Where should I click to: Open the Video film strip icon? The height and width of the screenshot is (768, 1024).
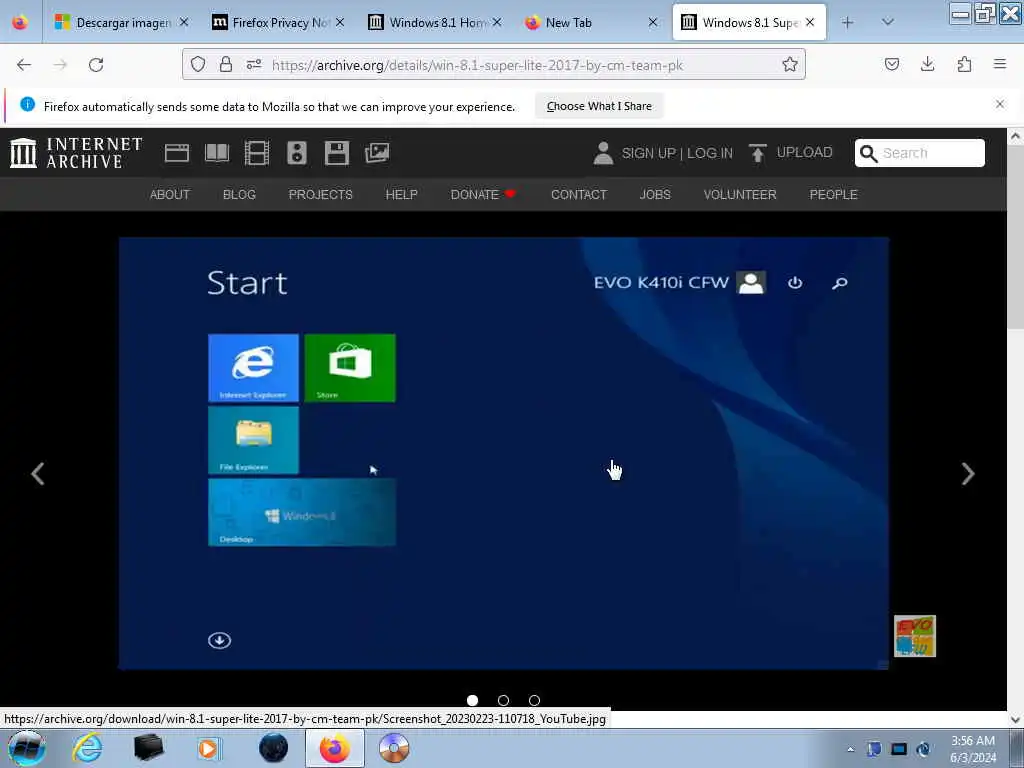pyautogui.click(x=257, y=153)
